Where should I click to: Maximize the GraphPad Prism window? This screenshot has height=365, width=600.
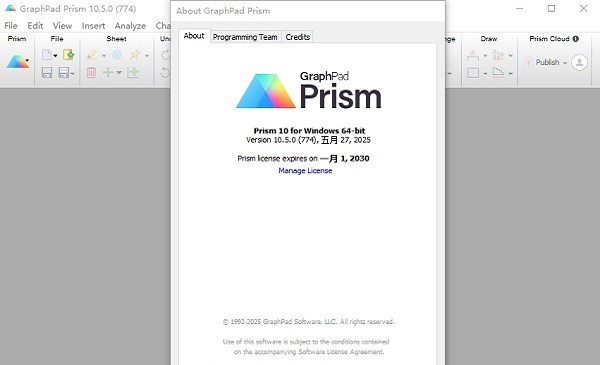(x=551, y=8)
